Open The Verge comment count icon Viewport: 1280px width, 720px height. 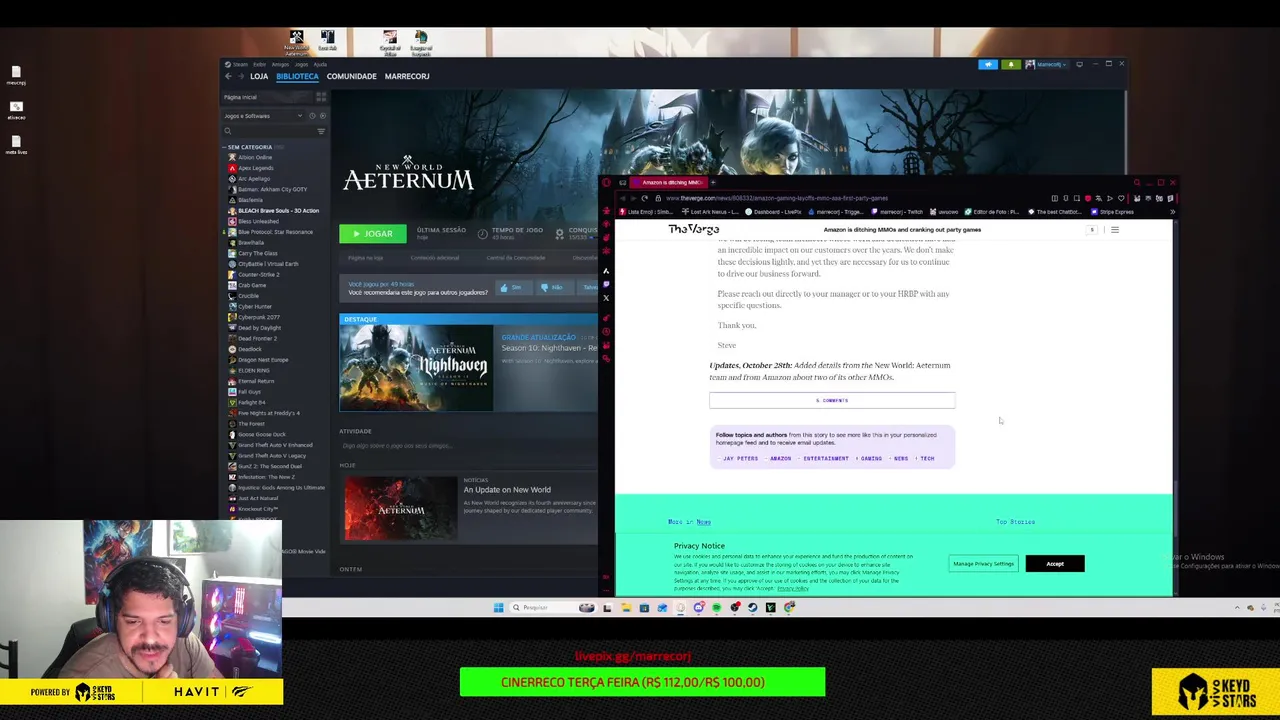point(1092,230)
